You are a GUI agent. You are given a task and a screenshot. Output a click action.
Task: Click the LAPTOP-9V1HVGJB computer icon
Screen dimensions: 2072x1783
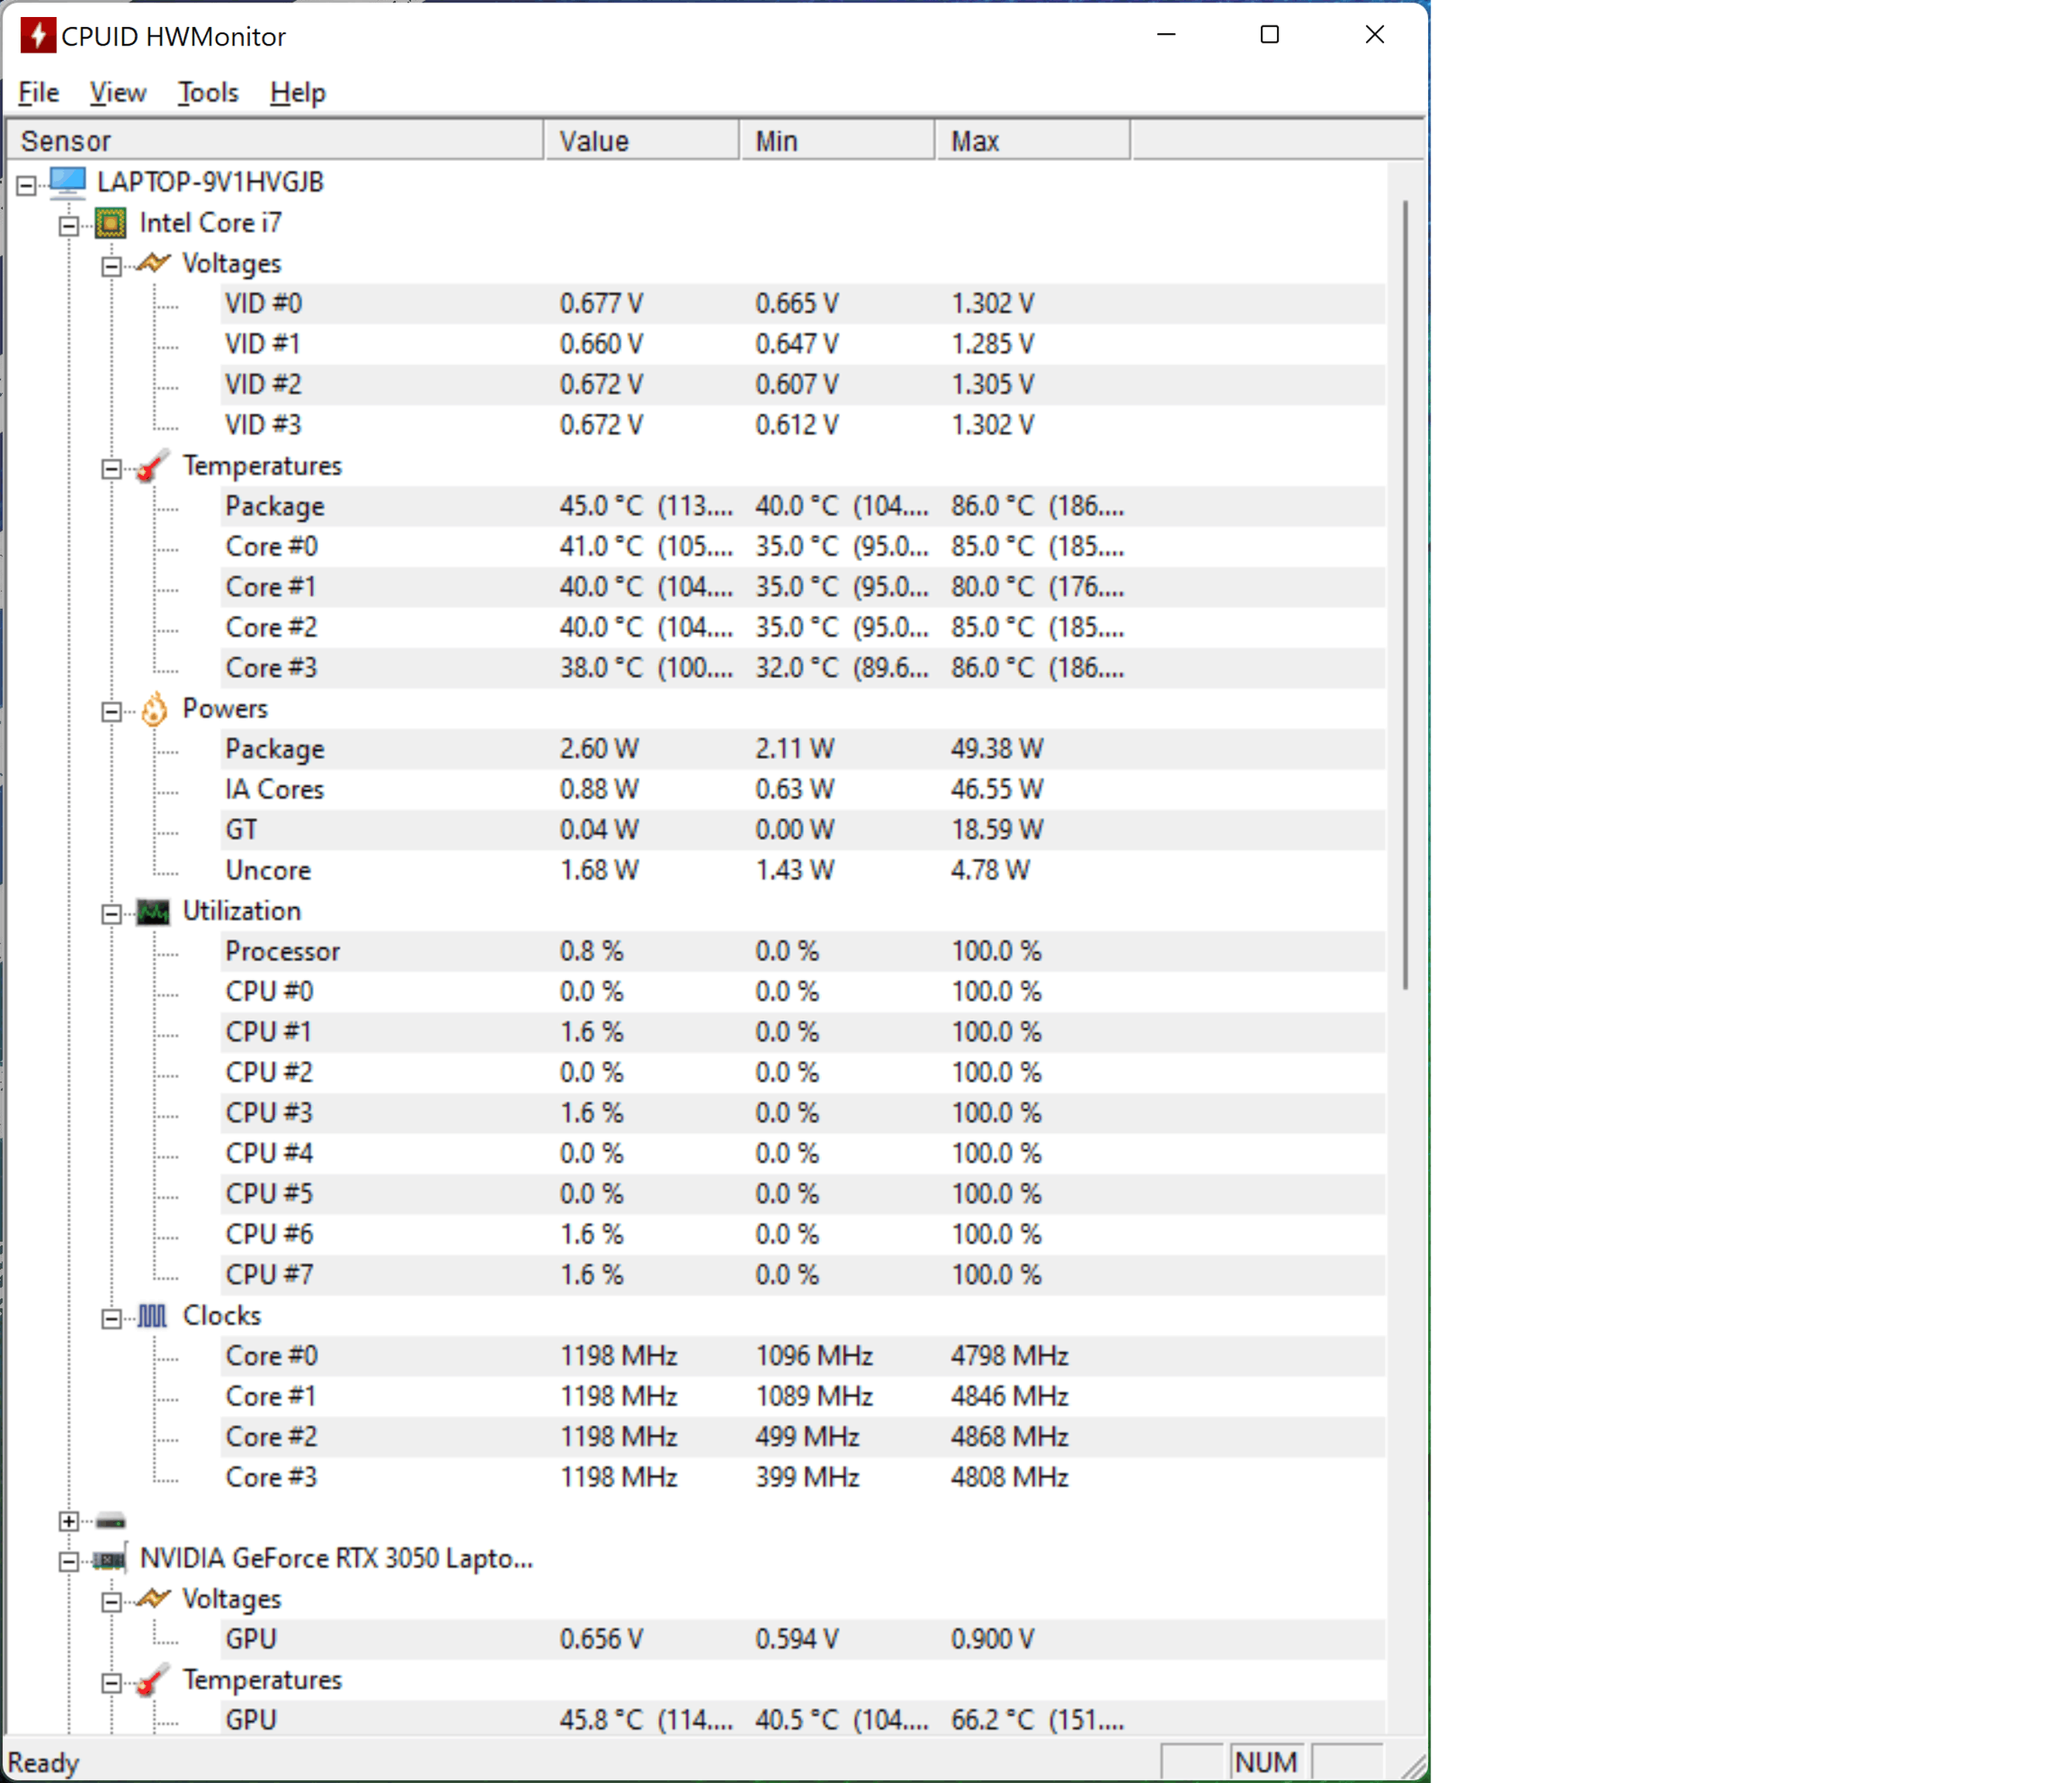tap(68, 182)
